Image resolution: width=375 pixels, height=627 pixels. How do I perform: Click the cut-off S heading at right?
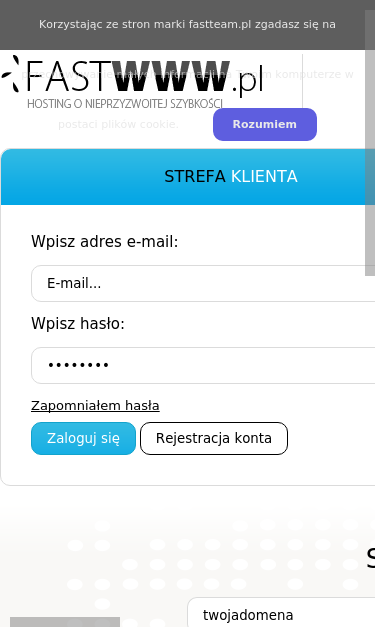371,558
